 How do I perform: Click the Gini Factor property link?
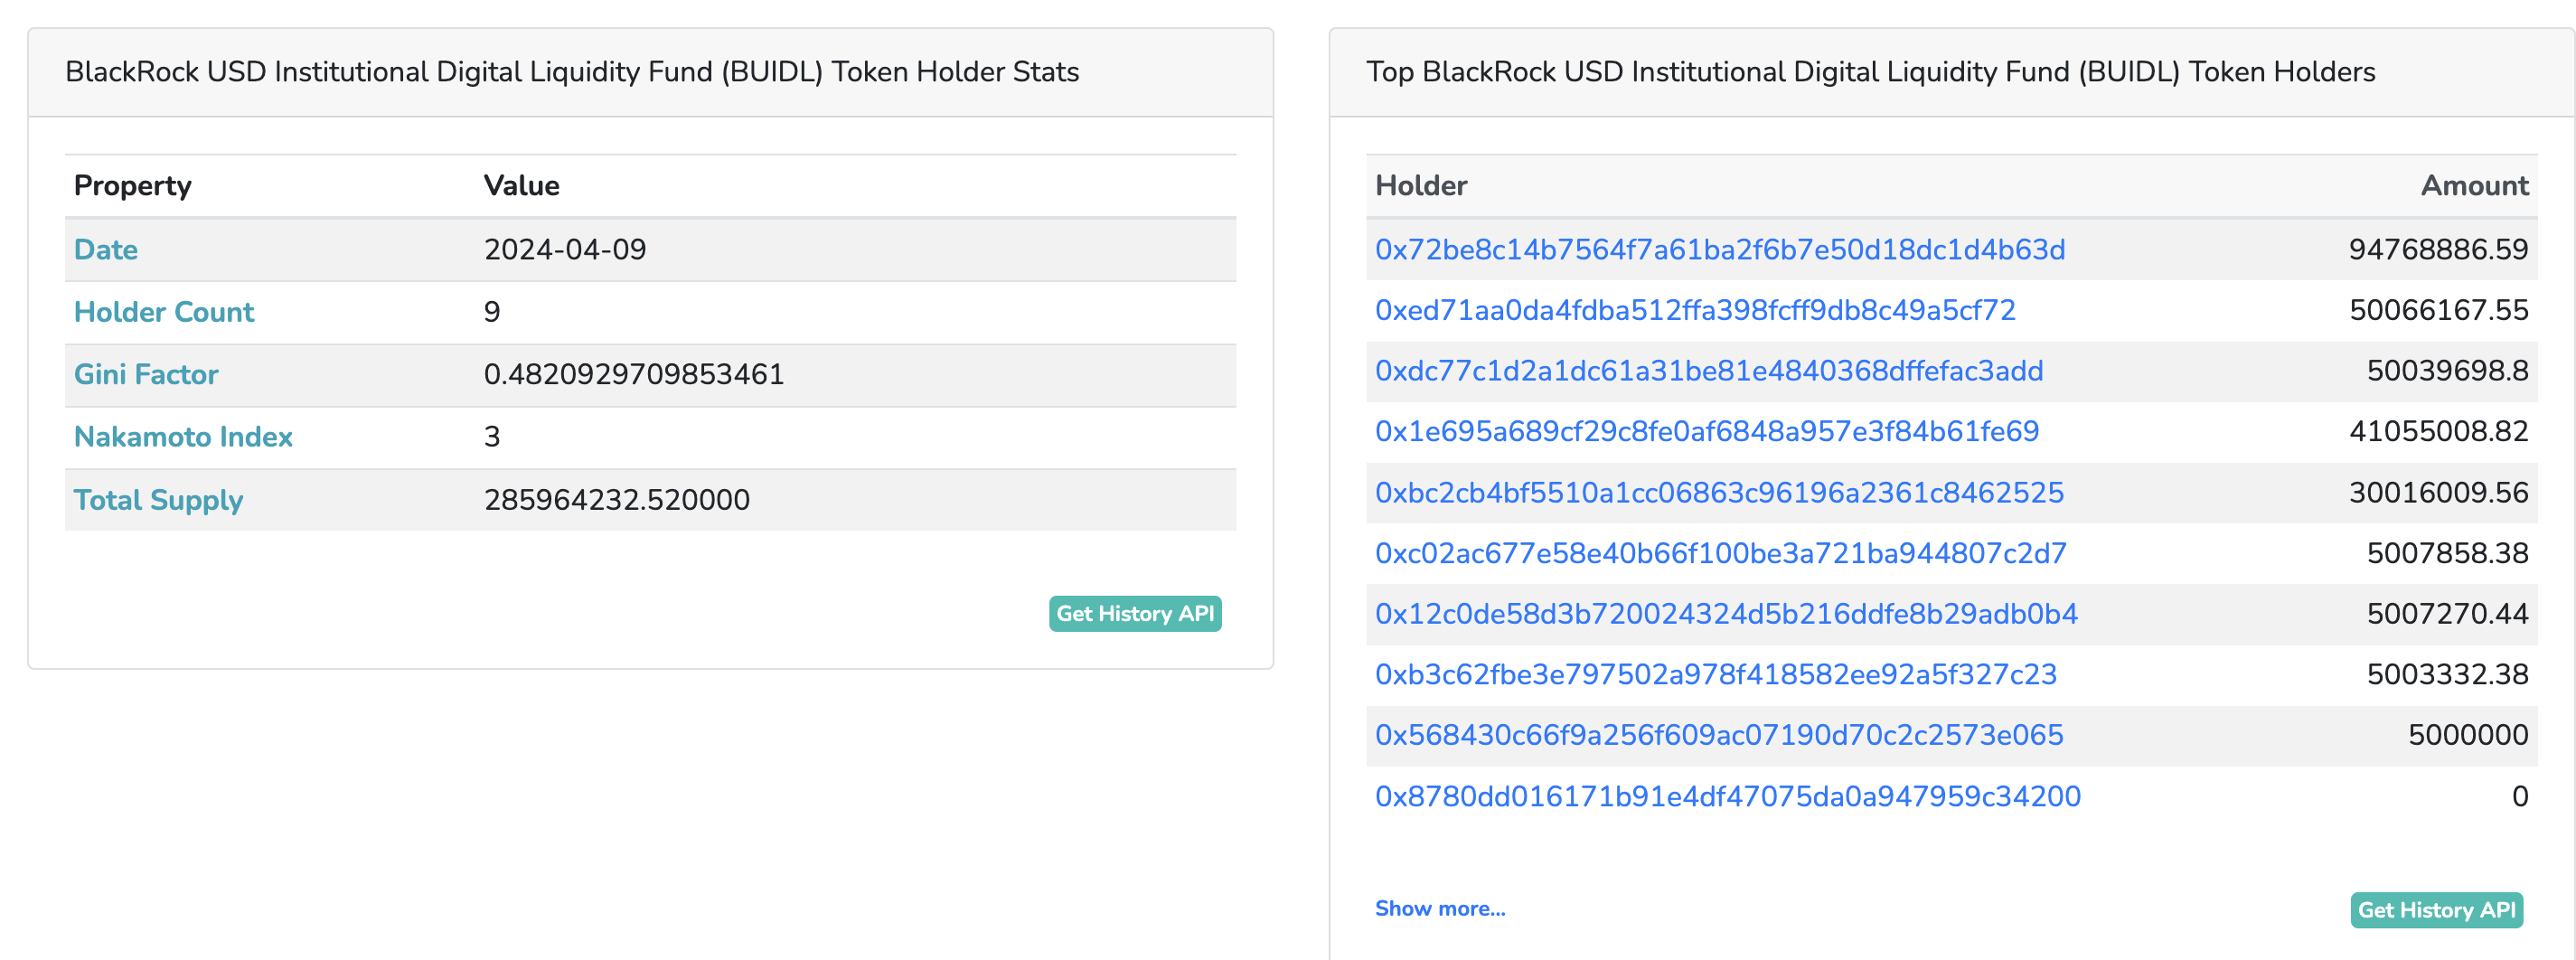coord(146,374)
